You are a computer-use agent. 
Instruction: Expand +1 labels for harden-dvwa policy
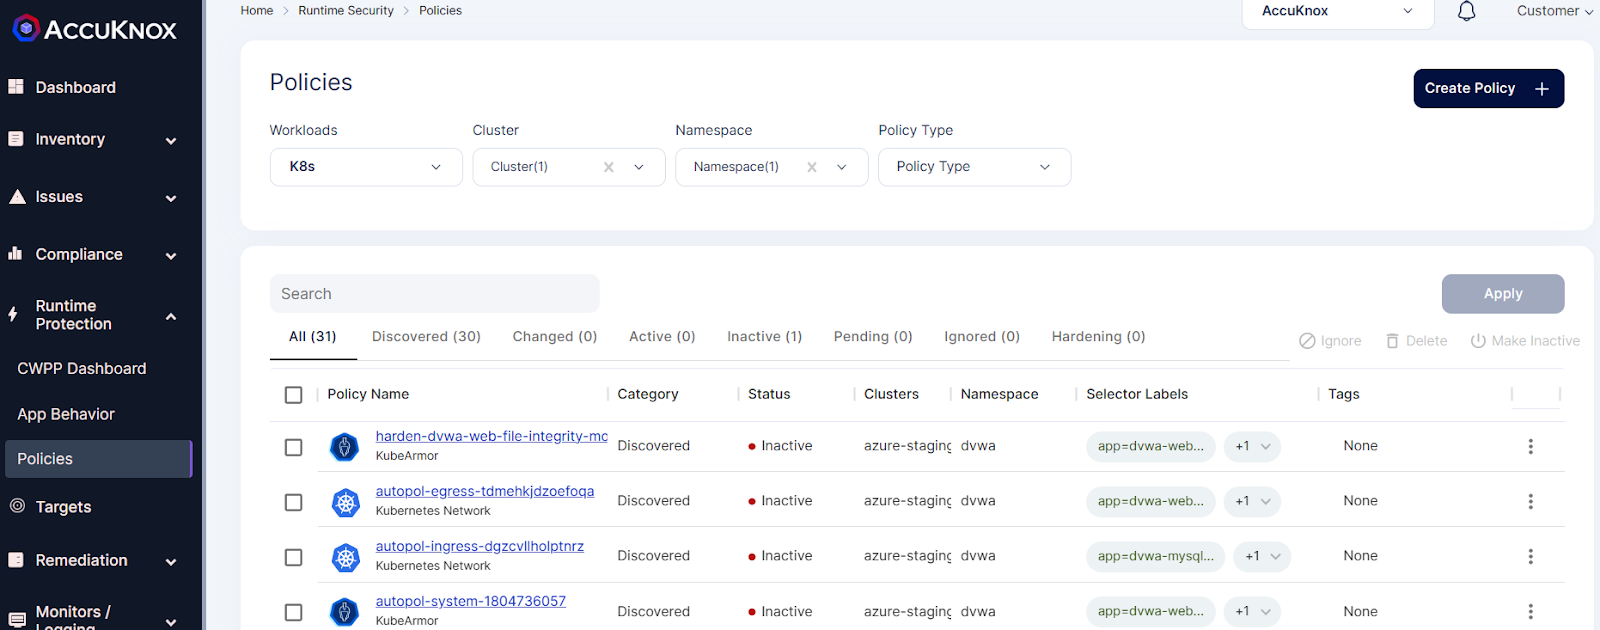[x=1252, y=446]
